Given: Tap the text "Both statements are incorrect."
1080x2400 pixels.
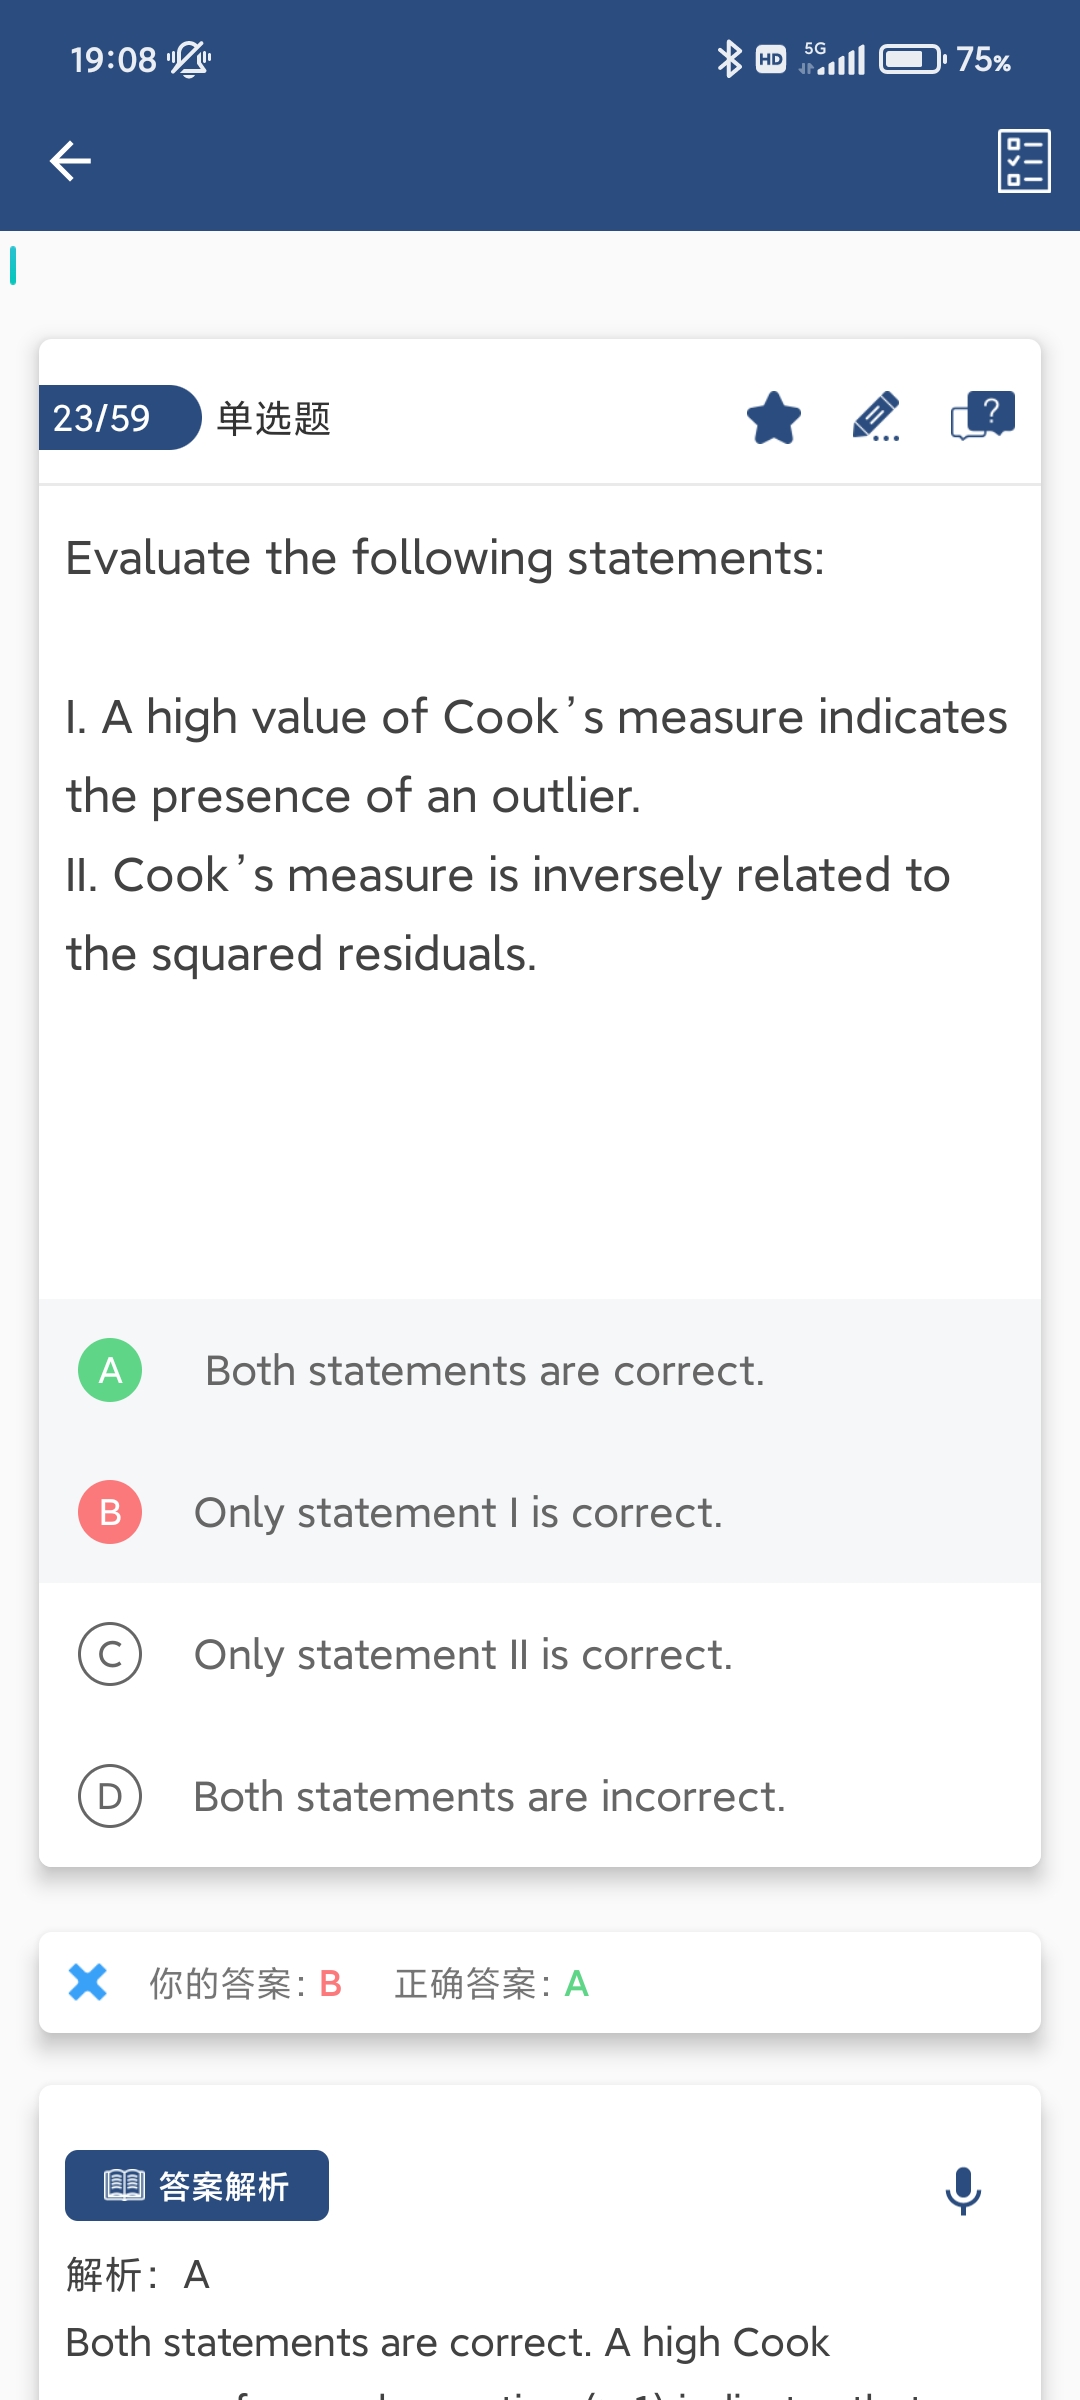Looking at the screenshot, I should pyautogui.click(x=489, y=1797).
